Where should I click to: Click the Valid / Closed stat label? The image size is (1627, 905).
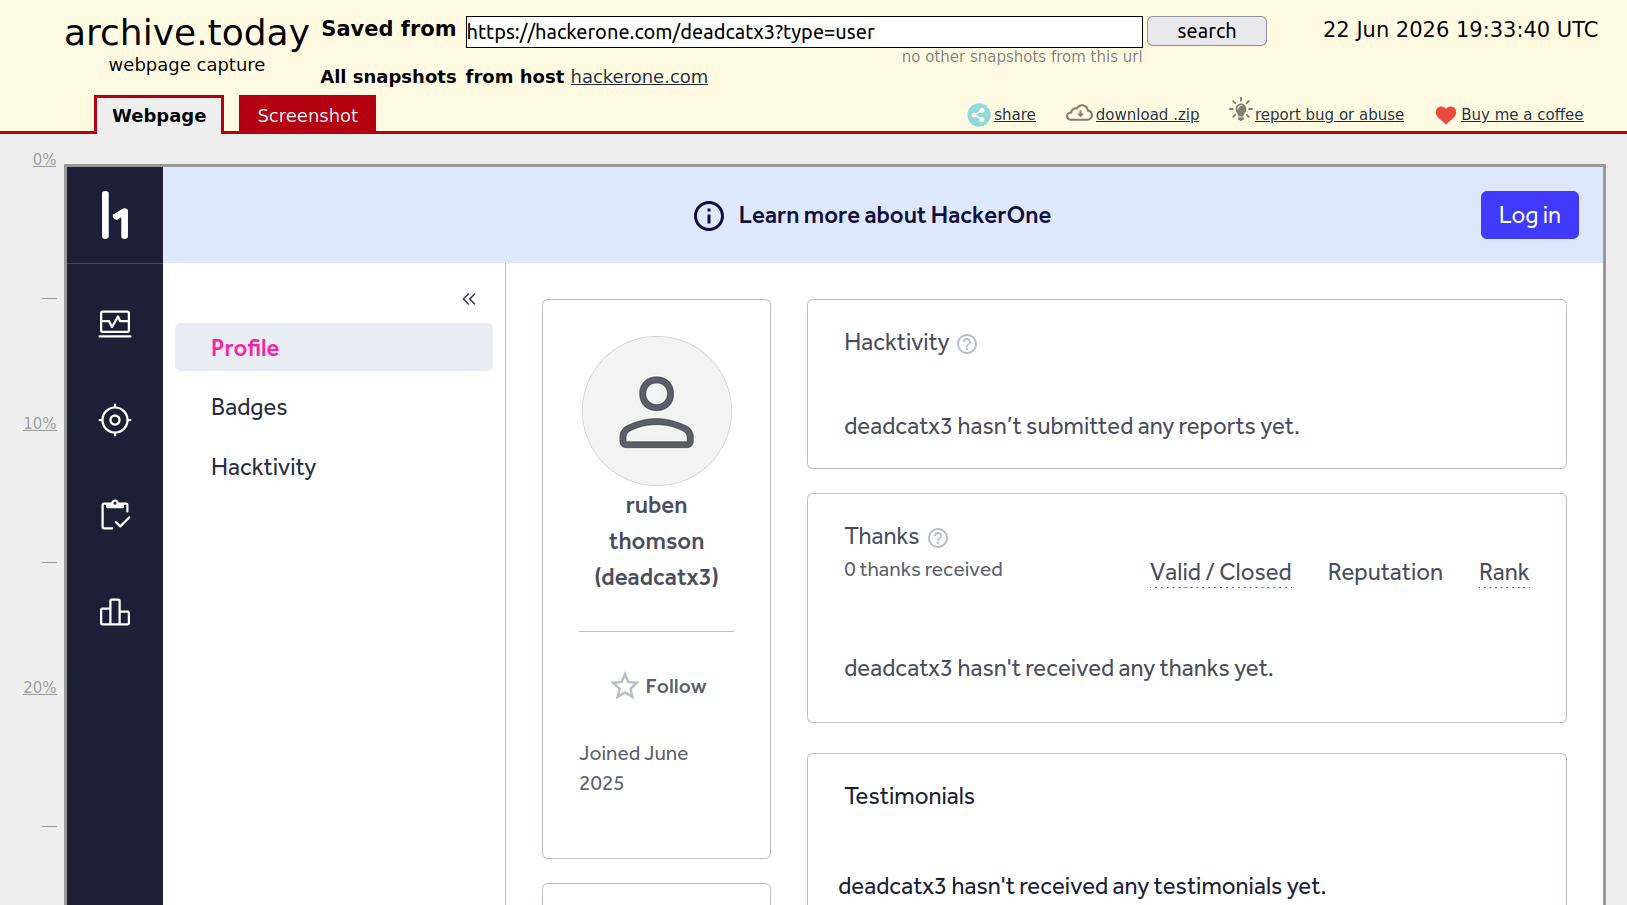(x=1221, y=572)
